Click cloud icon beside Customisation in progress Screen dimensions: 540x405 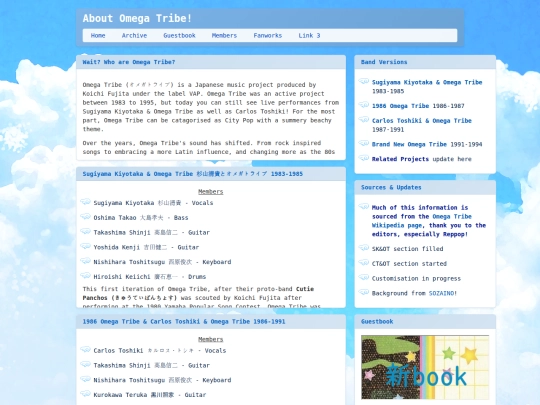click(364, 277)
